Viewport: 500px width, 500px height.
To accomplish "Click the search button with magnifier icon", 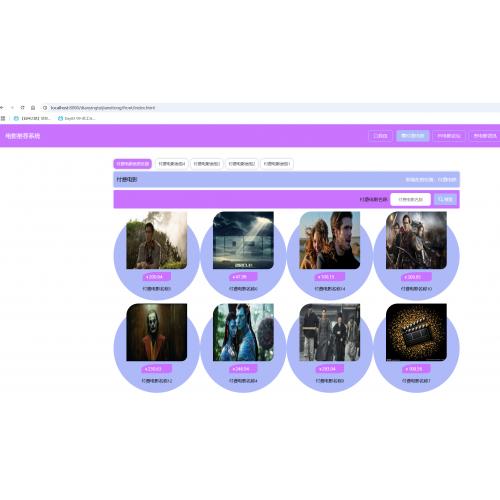I will [445, 199].
